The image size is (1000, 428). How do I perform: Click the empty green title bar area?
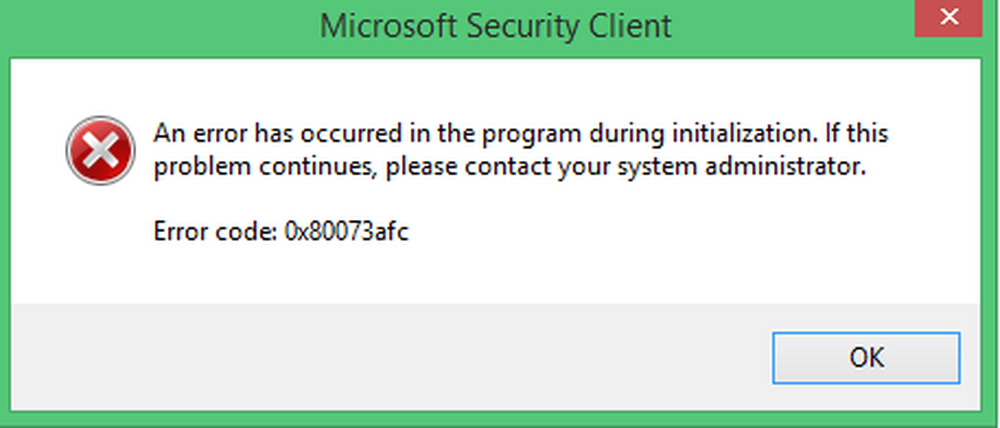point(159,27)
